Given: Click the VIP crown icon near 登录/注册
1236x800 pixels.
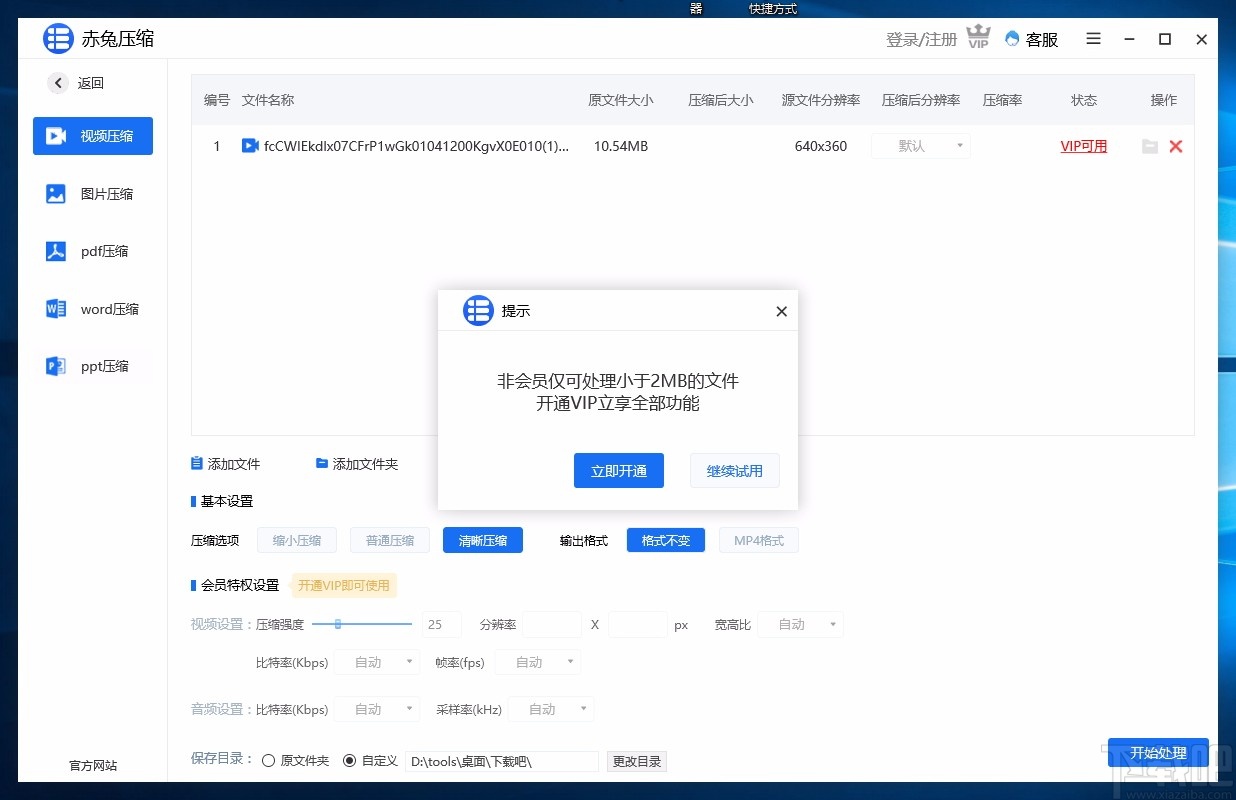Looking at the screenshot, I should click(978, 37).
